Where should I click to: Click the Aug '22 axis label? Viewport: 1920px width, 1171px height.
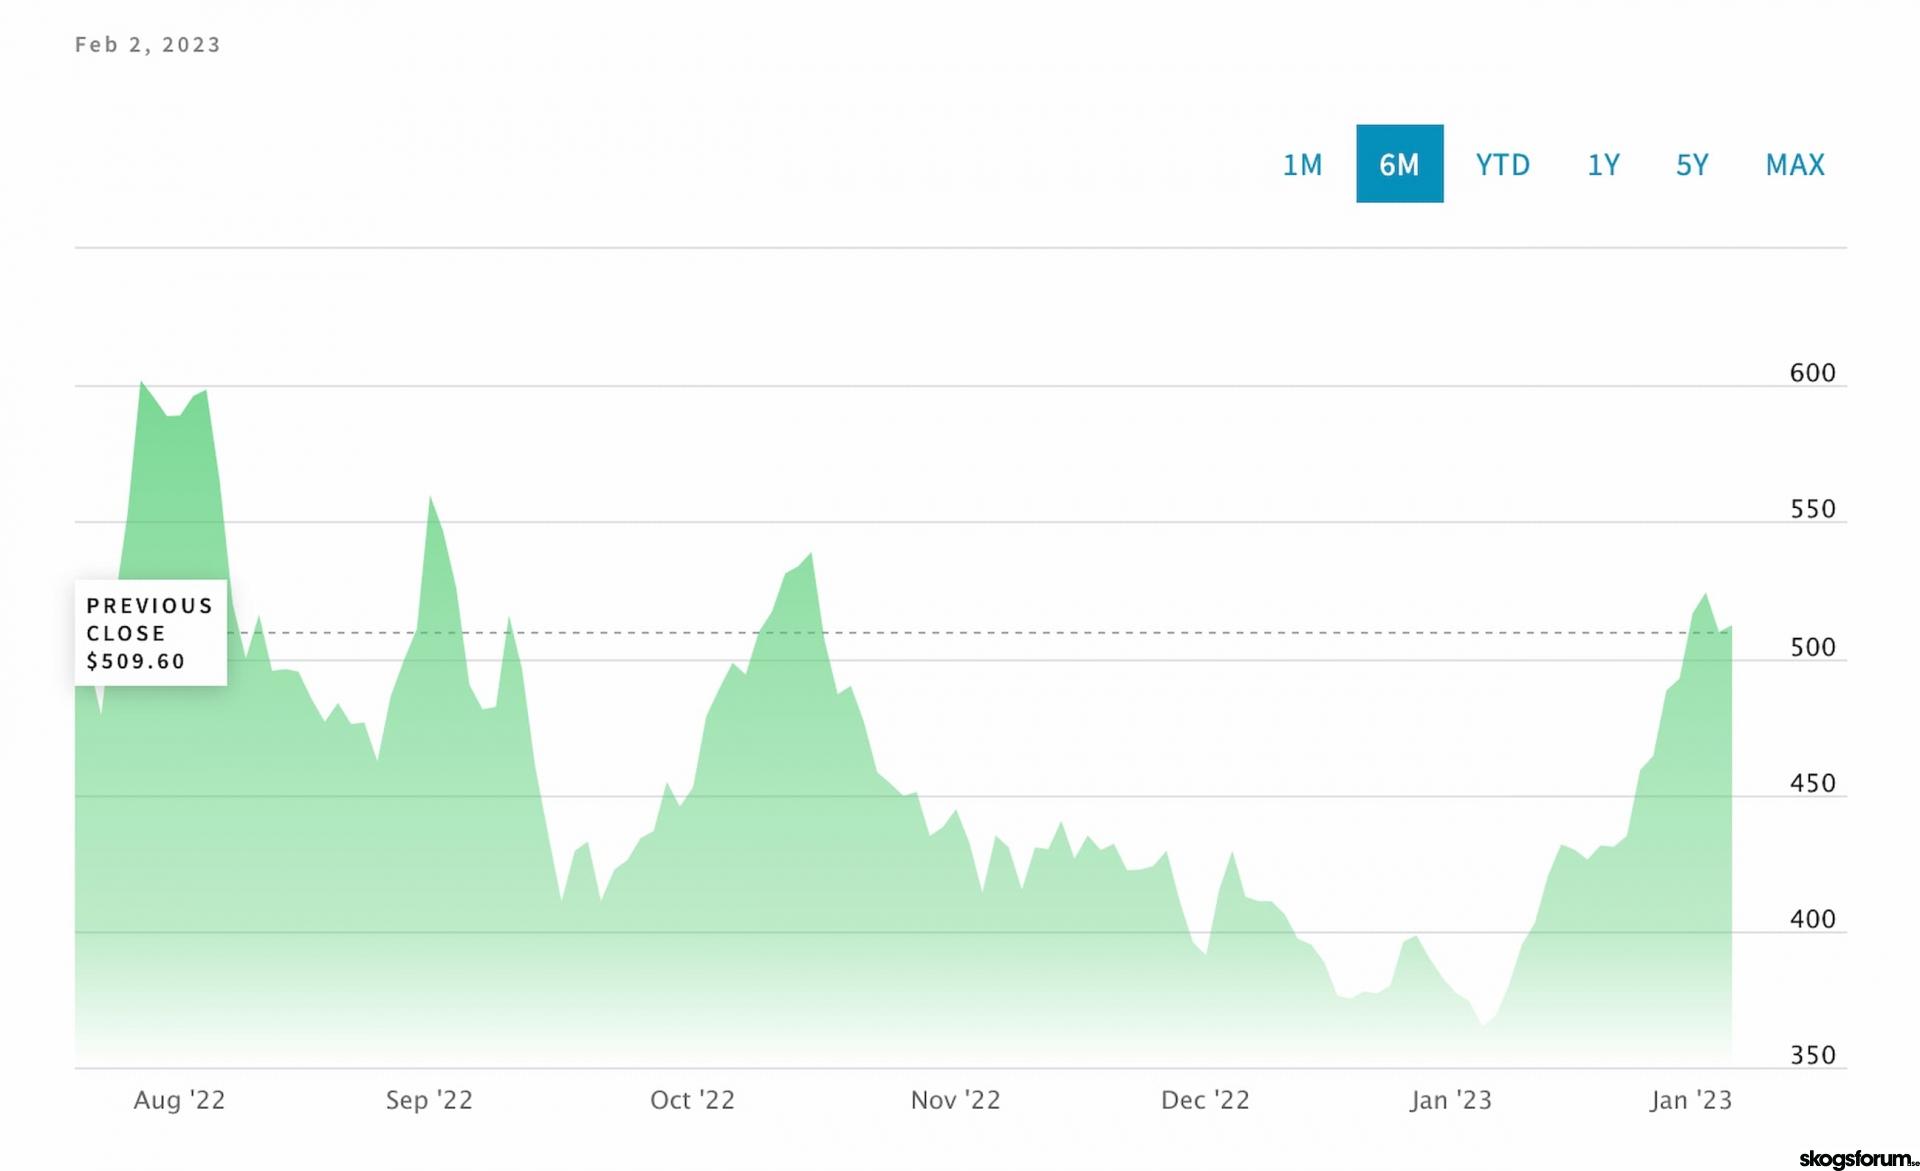point(179,1100)
